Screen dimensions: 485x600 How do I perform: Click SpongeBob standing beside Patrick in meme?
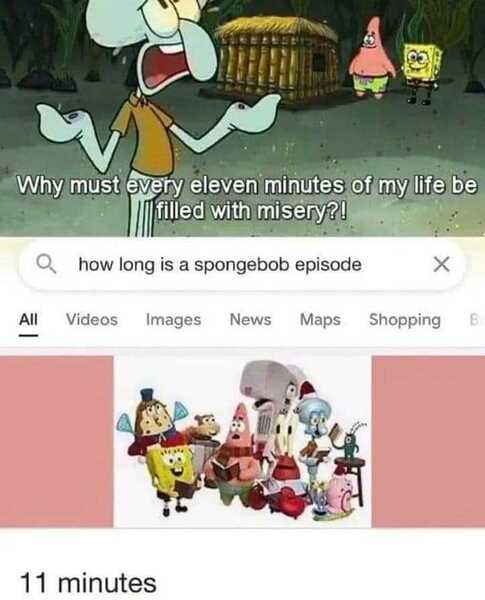coord(421,73)
